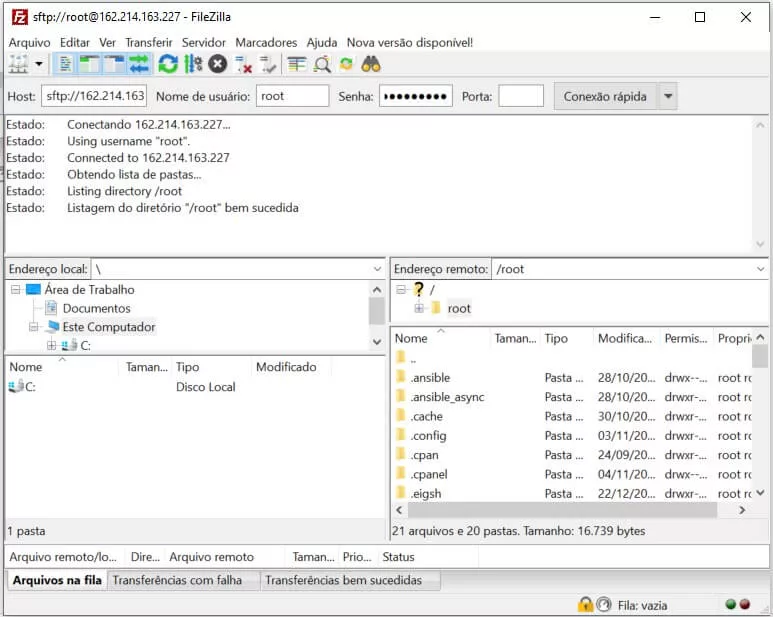Screen dimensions: 773x617
Task: Toggle synchronized browsing icon
Action: click(347, 64)
